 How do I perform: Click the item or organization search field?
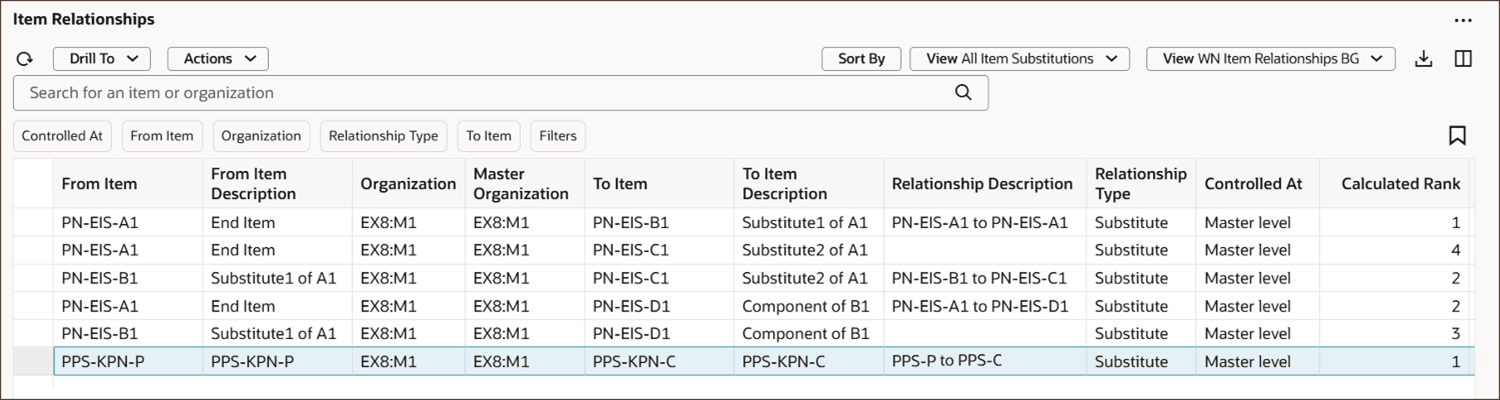(480, 93)
